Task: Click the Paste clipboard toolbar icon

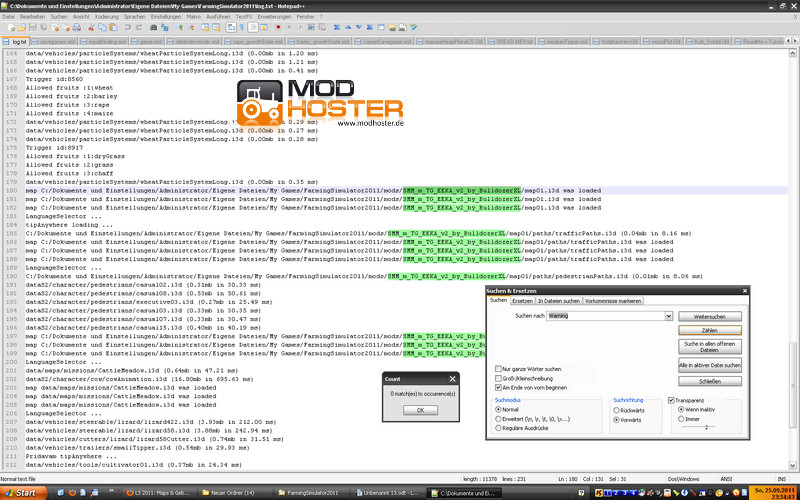Action: click(113, 28)
